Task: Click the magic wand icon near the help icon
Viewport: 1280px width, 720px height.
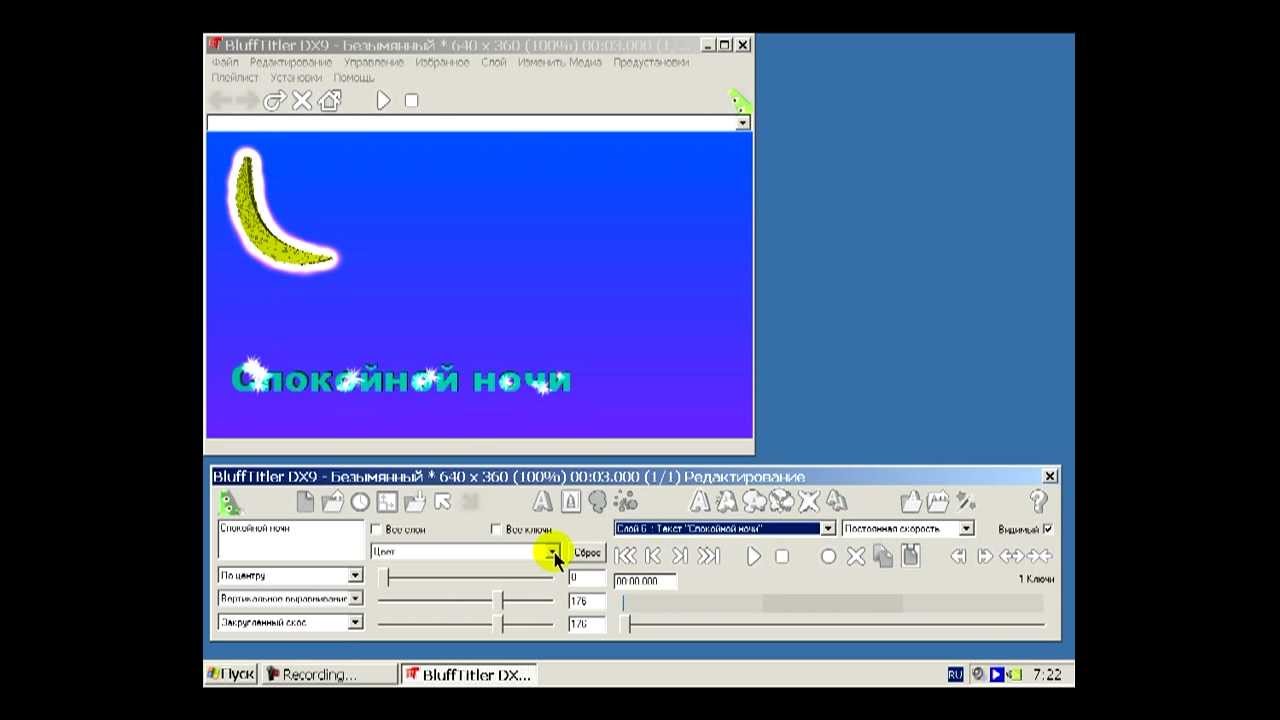Action: [966, 502]
